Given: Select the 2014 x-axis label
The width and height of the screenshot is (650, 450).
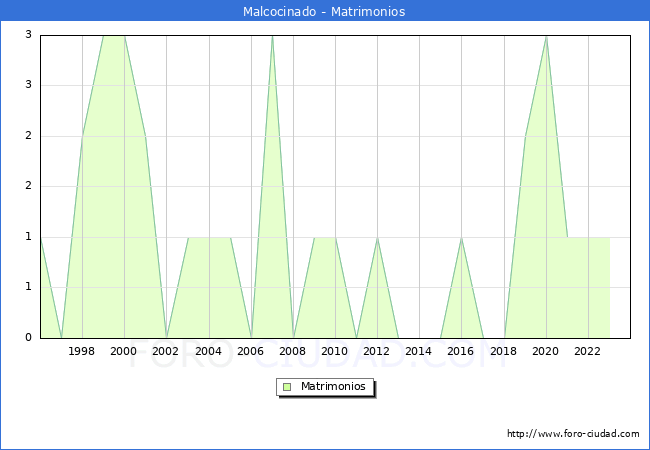Looking at the screenshot, I should pos(419,351).
